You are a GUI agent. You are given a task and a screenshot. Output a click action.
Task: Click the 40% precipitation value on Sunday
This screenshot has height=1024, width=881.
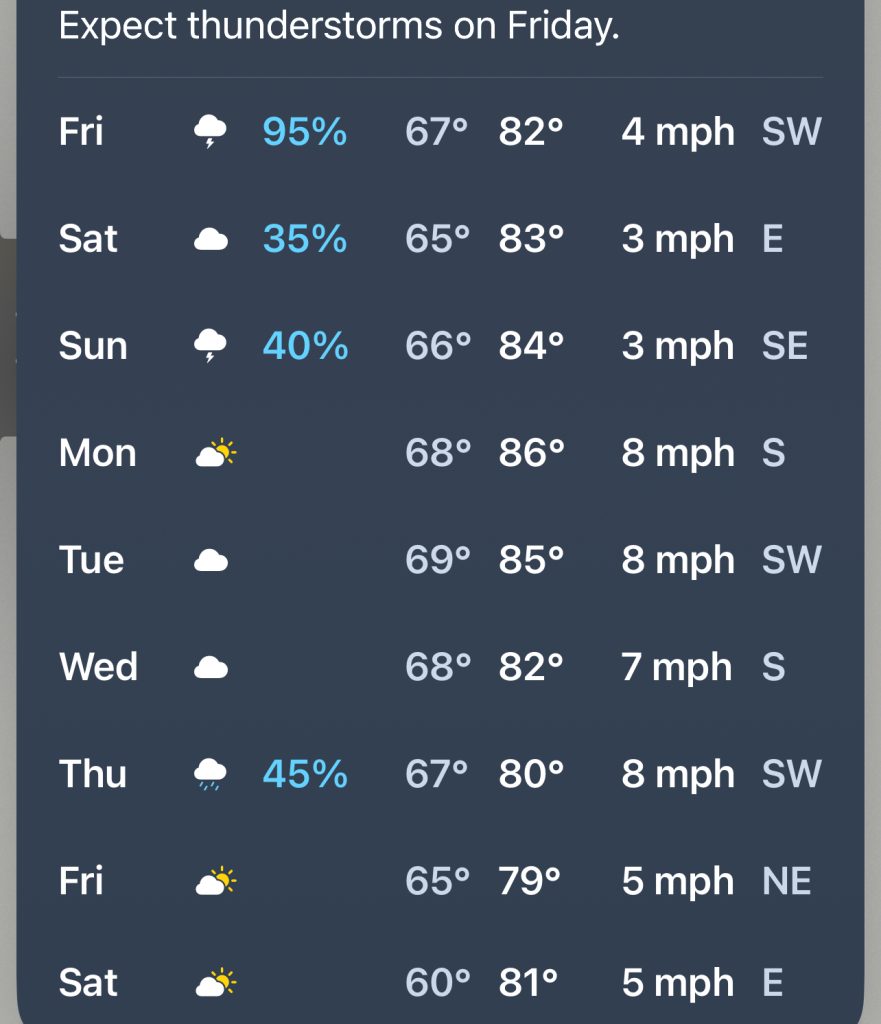[x=304, y=347]
